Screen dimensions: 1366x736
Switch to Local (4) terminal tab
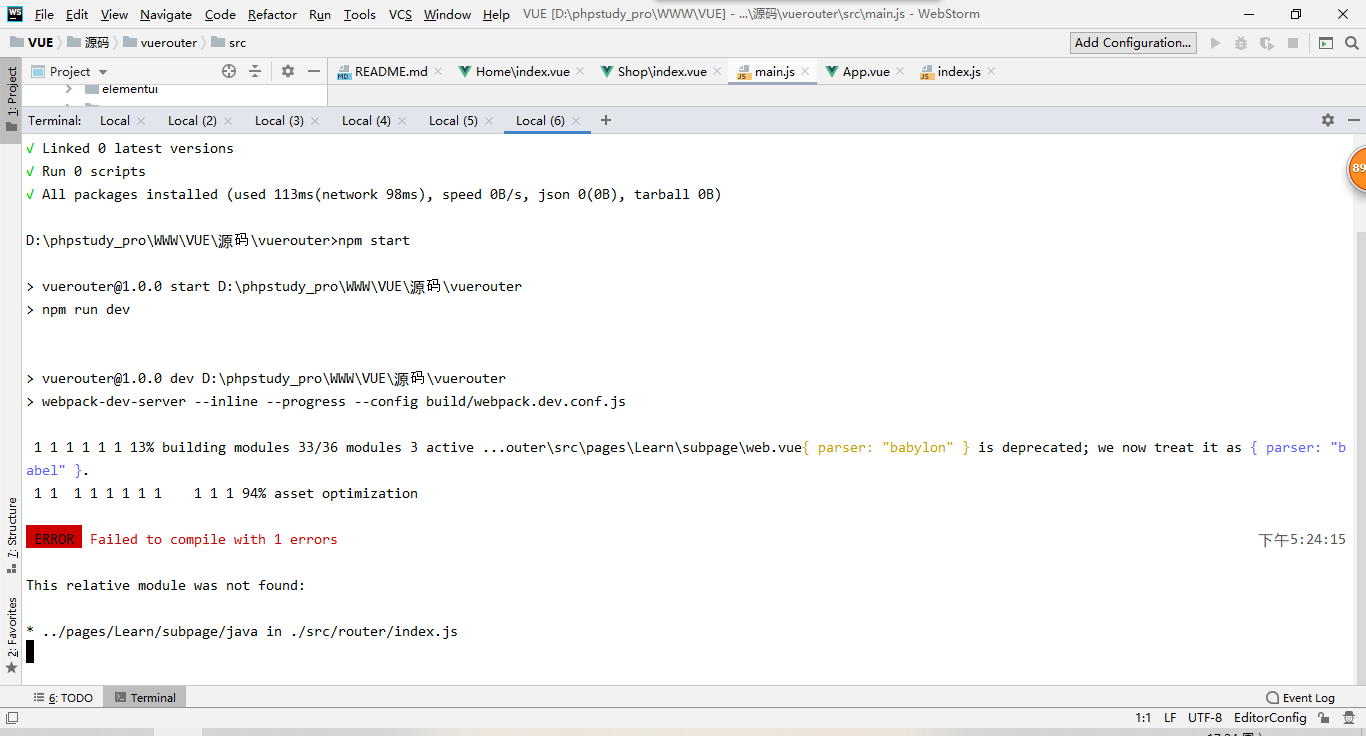(366, 121)
